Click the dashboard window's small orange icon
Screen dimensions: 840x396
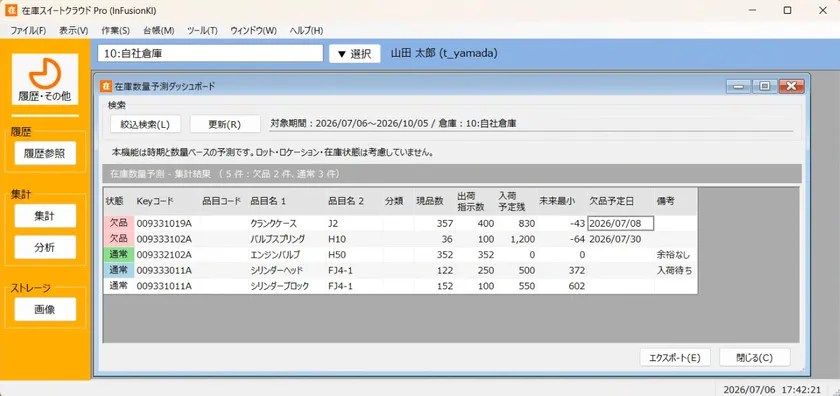(106, 86)
